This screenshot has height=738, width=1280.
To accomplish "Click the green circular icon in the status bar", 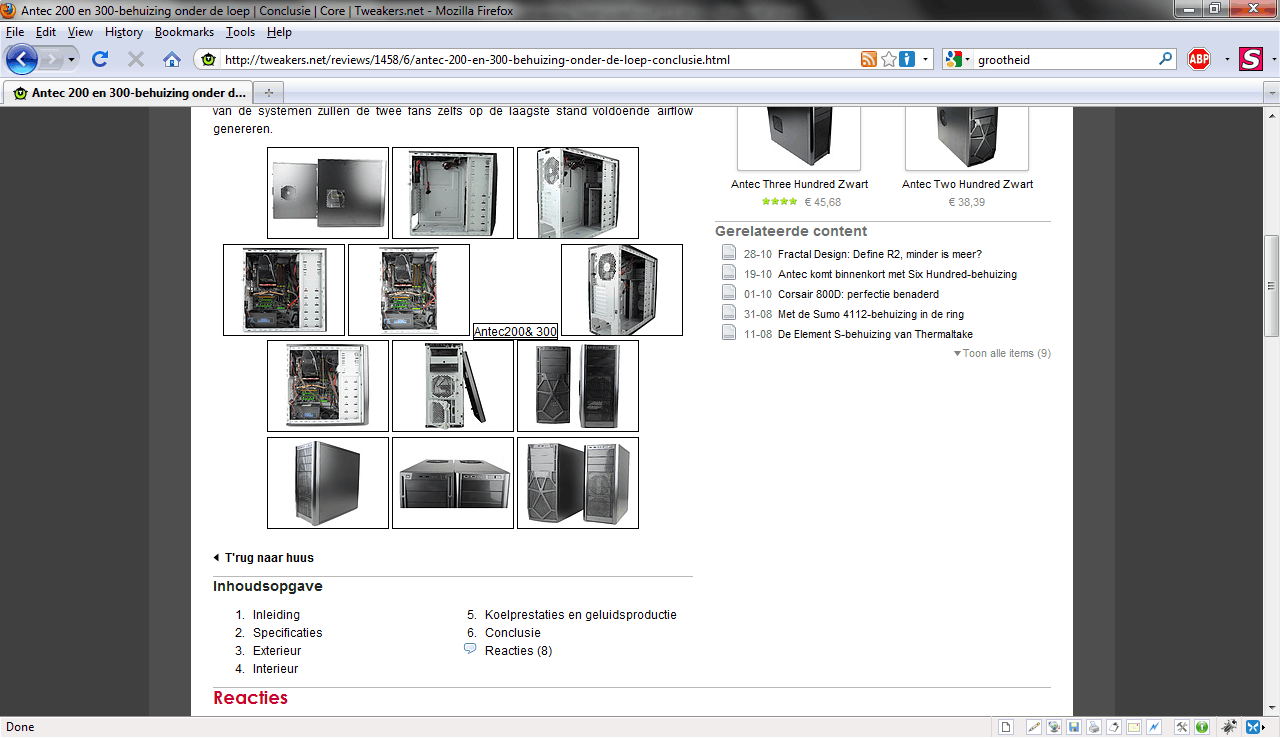I will (1202, 727).
